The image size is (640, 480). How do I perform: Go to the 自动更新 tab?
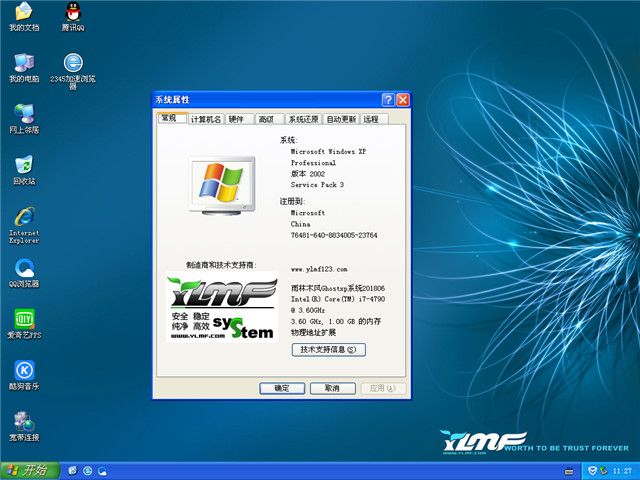coord(341,119)
